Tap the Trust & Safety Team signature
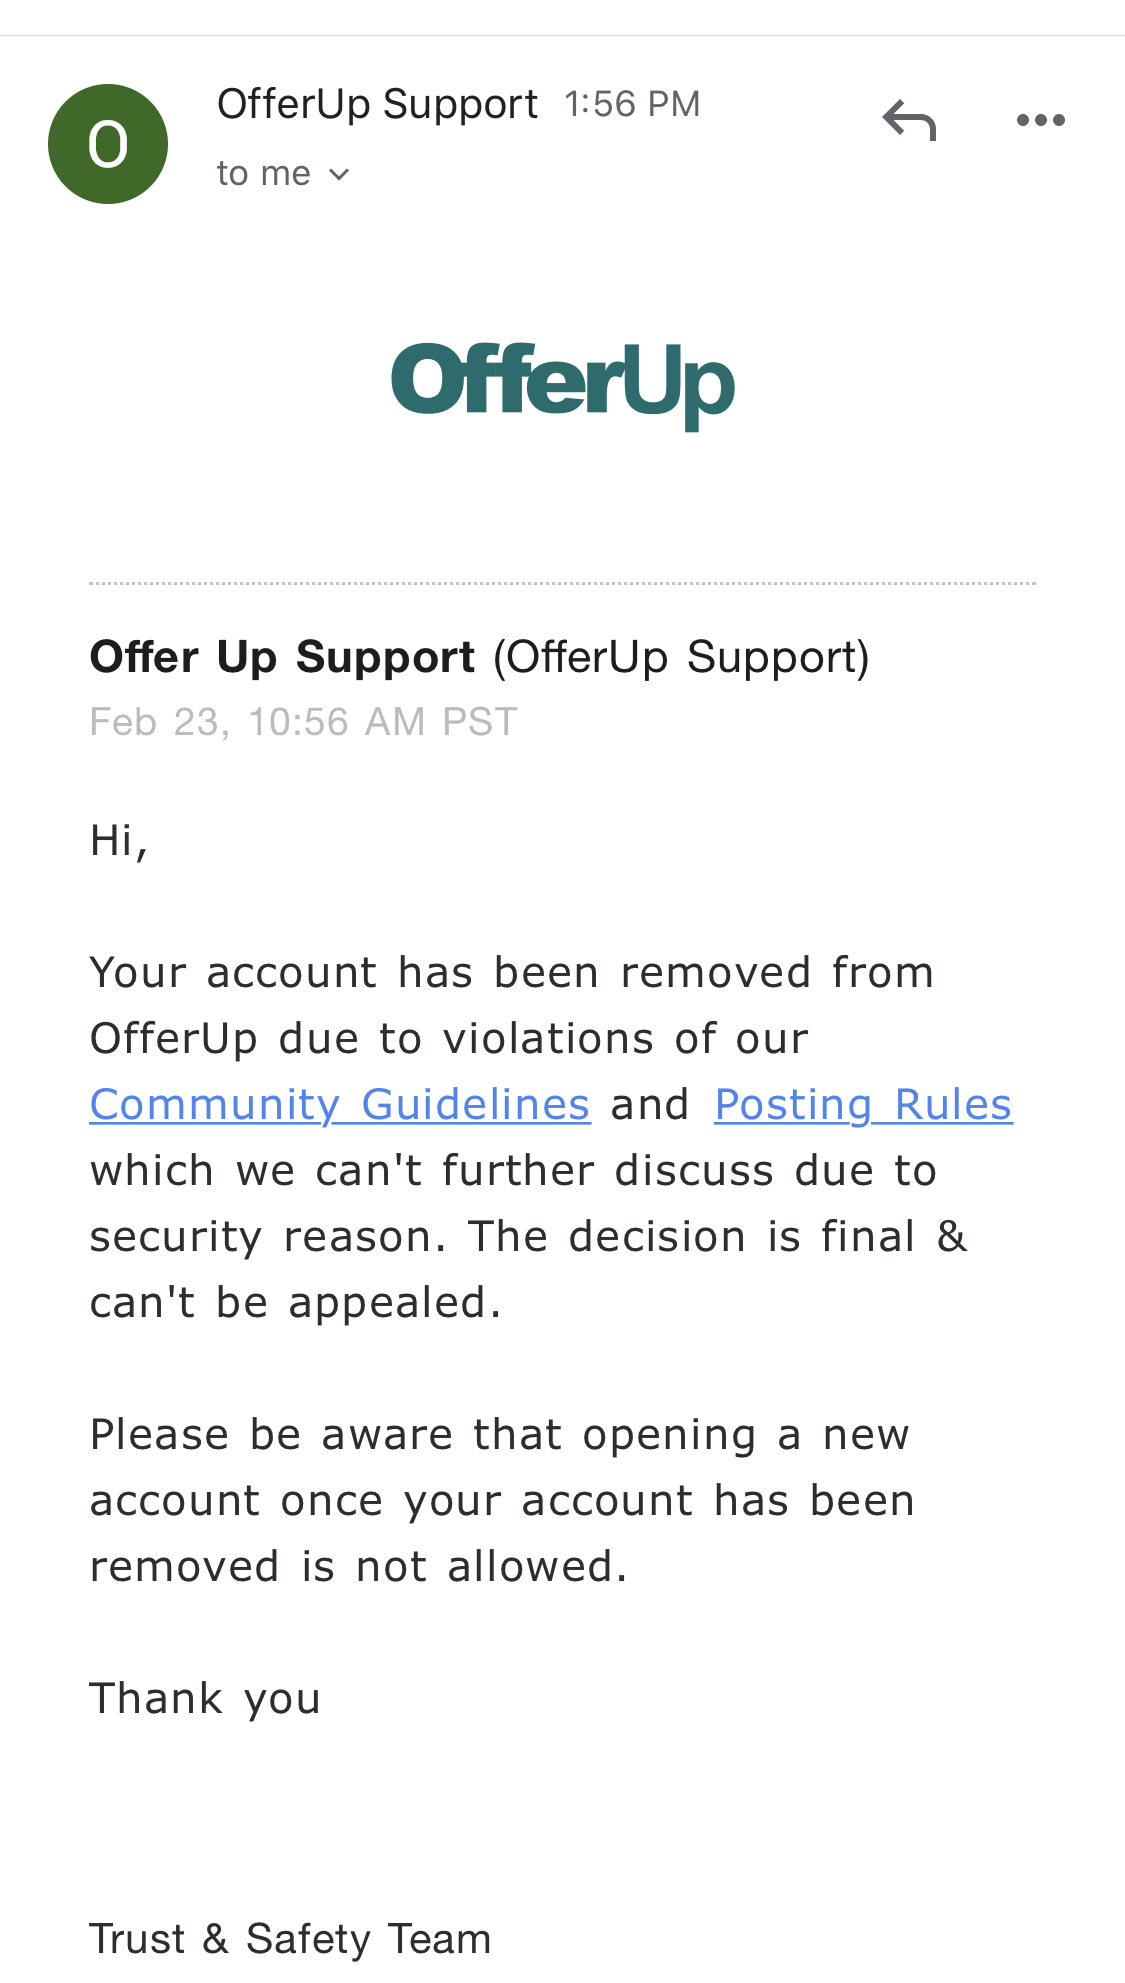1125x1983 pixels. [x=290, y=1939]
